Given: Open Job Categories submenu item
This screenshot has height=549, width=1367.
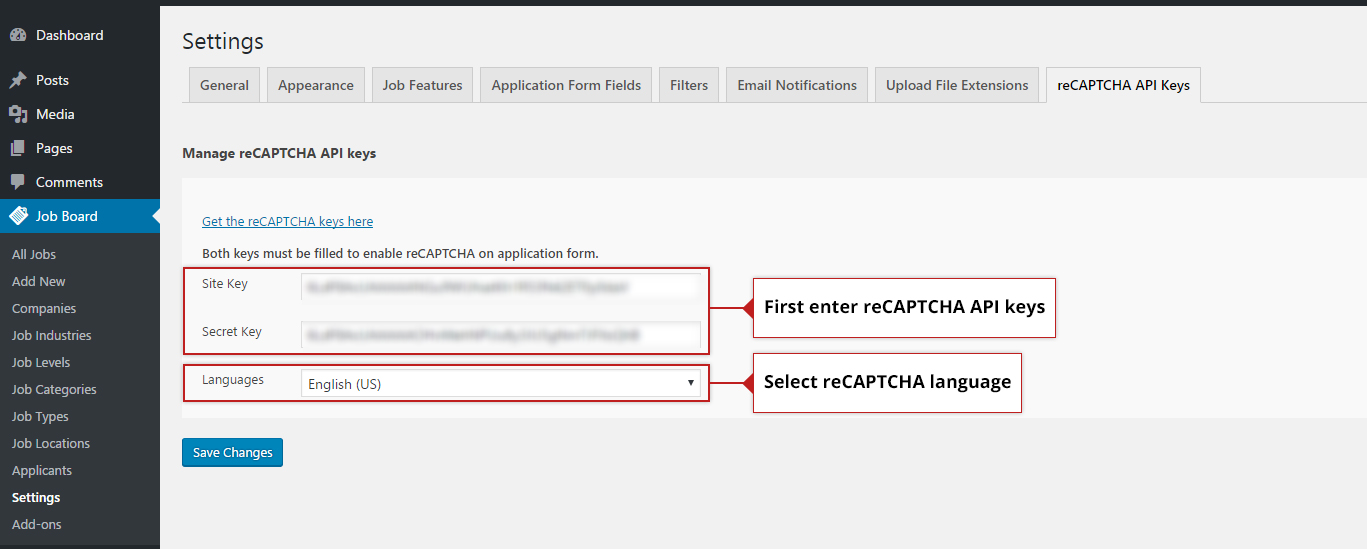Looking at the screenshot, I should [54, 389].
